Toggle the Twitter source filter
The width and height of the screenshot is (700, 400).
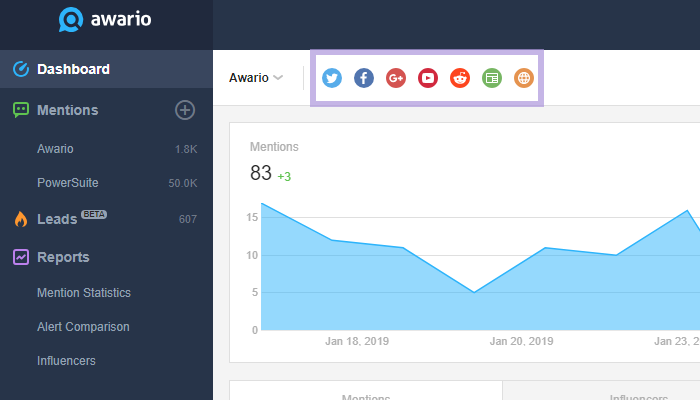pos(332,78)
